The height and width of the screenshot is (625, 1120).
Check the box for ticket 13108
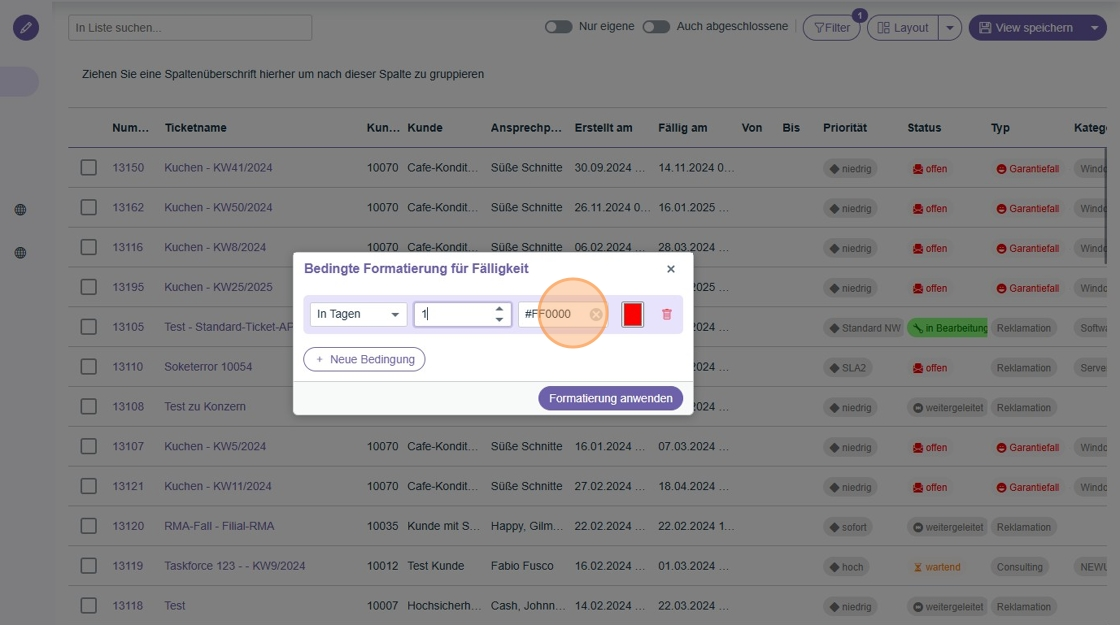click(x=89, y=406)
